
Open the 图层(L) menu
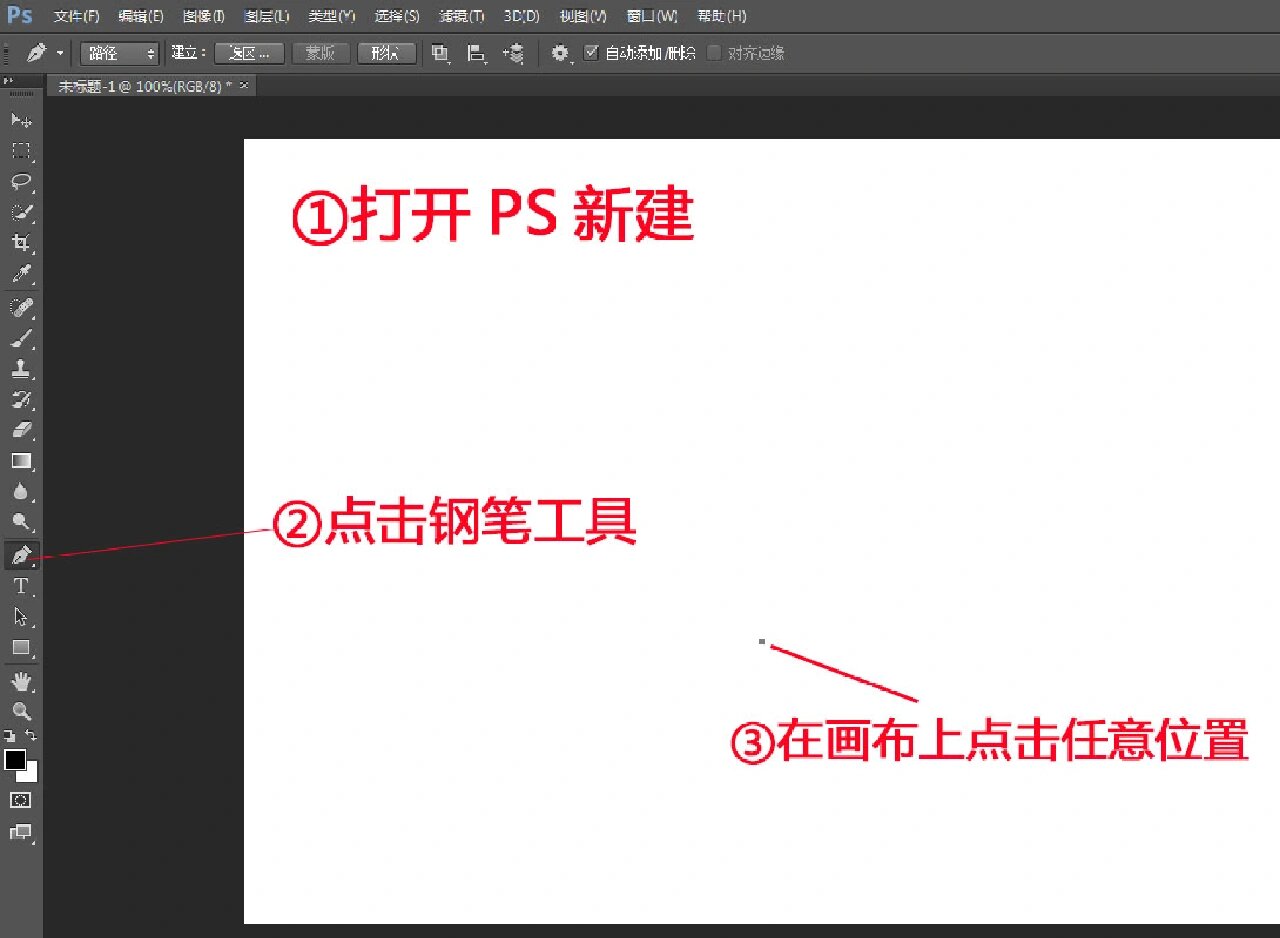[x=267, y=16]
